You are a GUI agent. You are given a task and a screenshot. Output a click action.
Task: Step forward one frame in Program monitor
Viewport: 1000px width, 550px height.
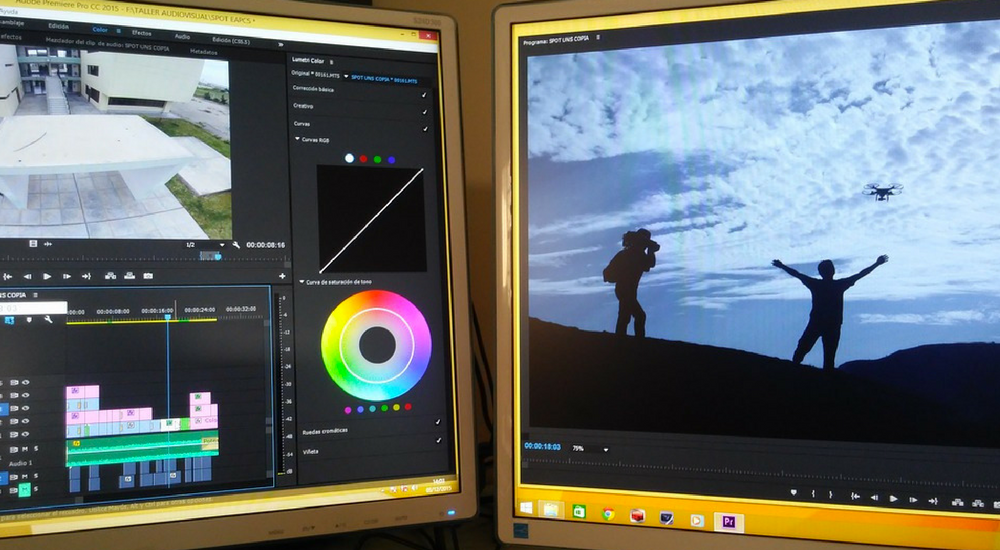tap(912, 497)
